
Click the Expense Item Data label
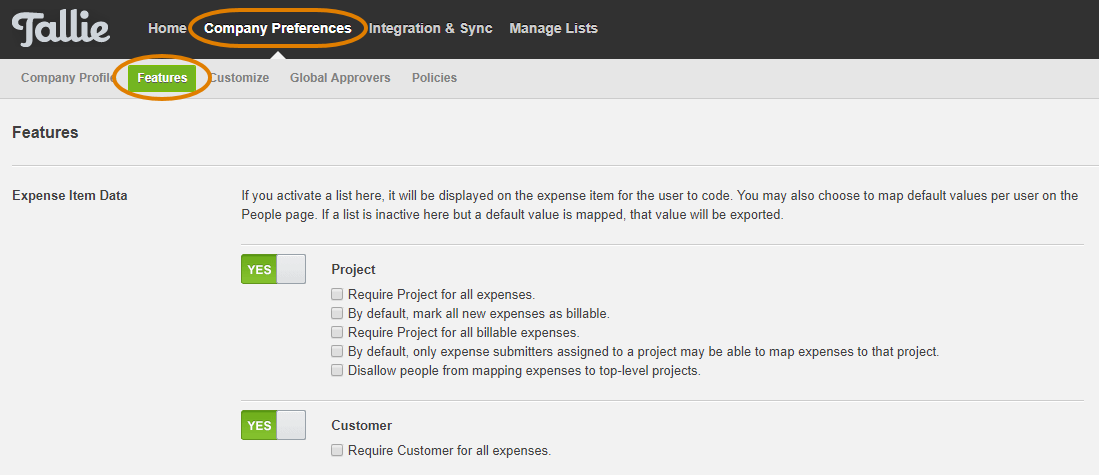(70, 195)
